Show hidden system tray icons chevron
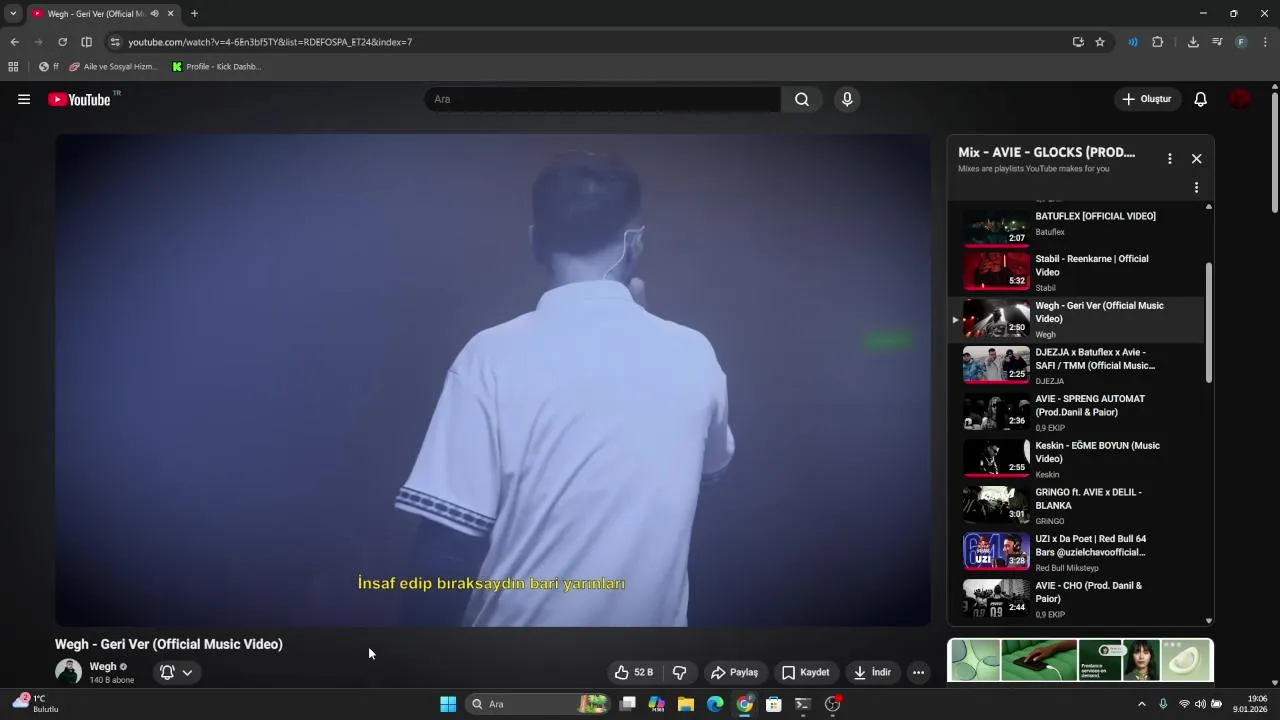1280x720 pixels. point(1142,704)
